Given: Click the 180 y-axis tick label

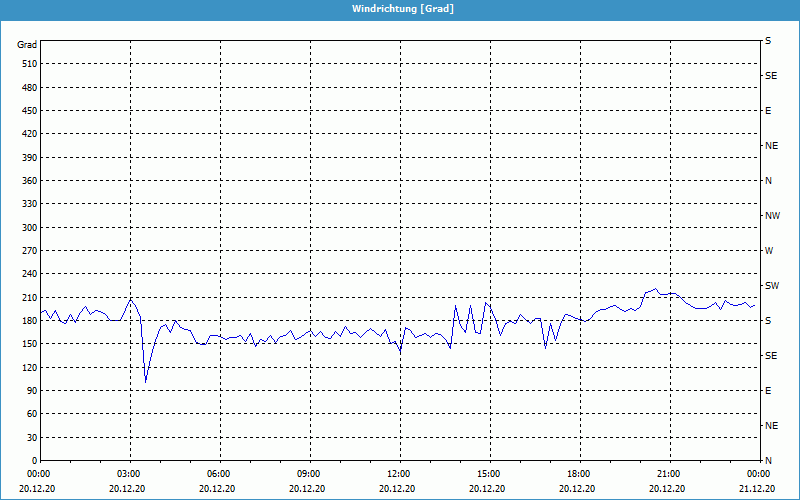Looking at the screenshot, I should tap(27, 321).
